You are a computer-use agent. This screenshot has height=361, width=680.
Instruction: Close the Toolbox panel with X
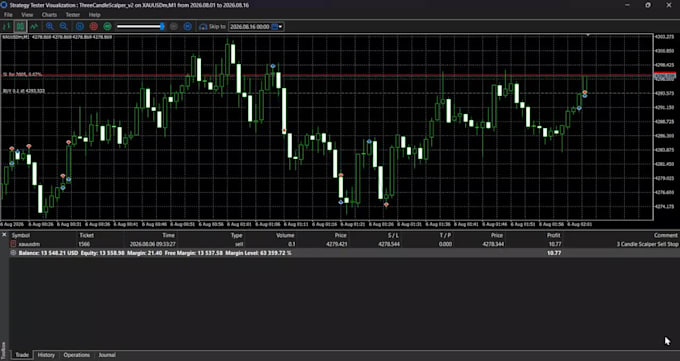(4, 234)
